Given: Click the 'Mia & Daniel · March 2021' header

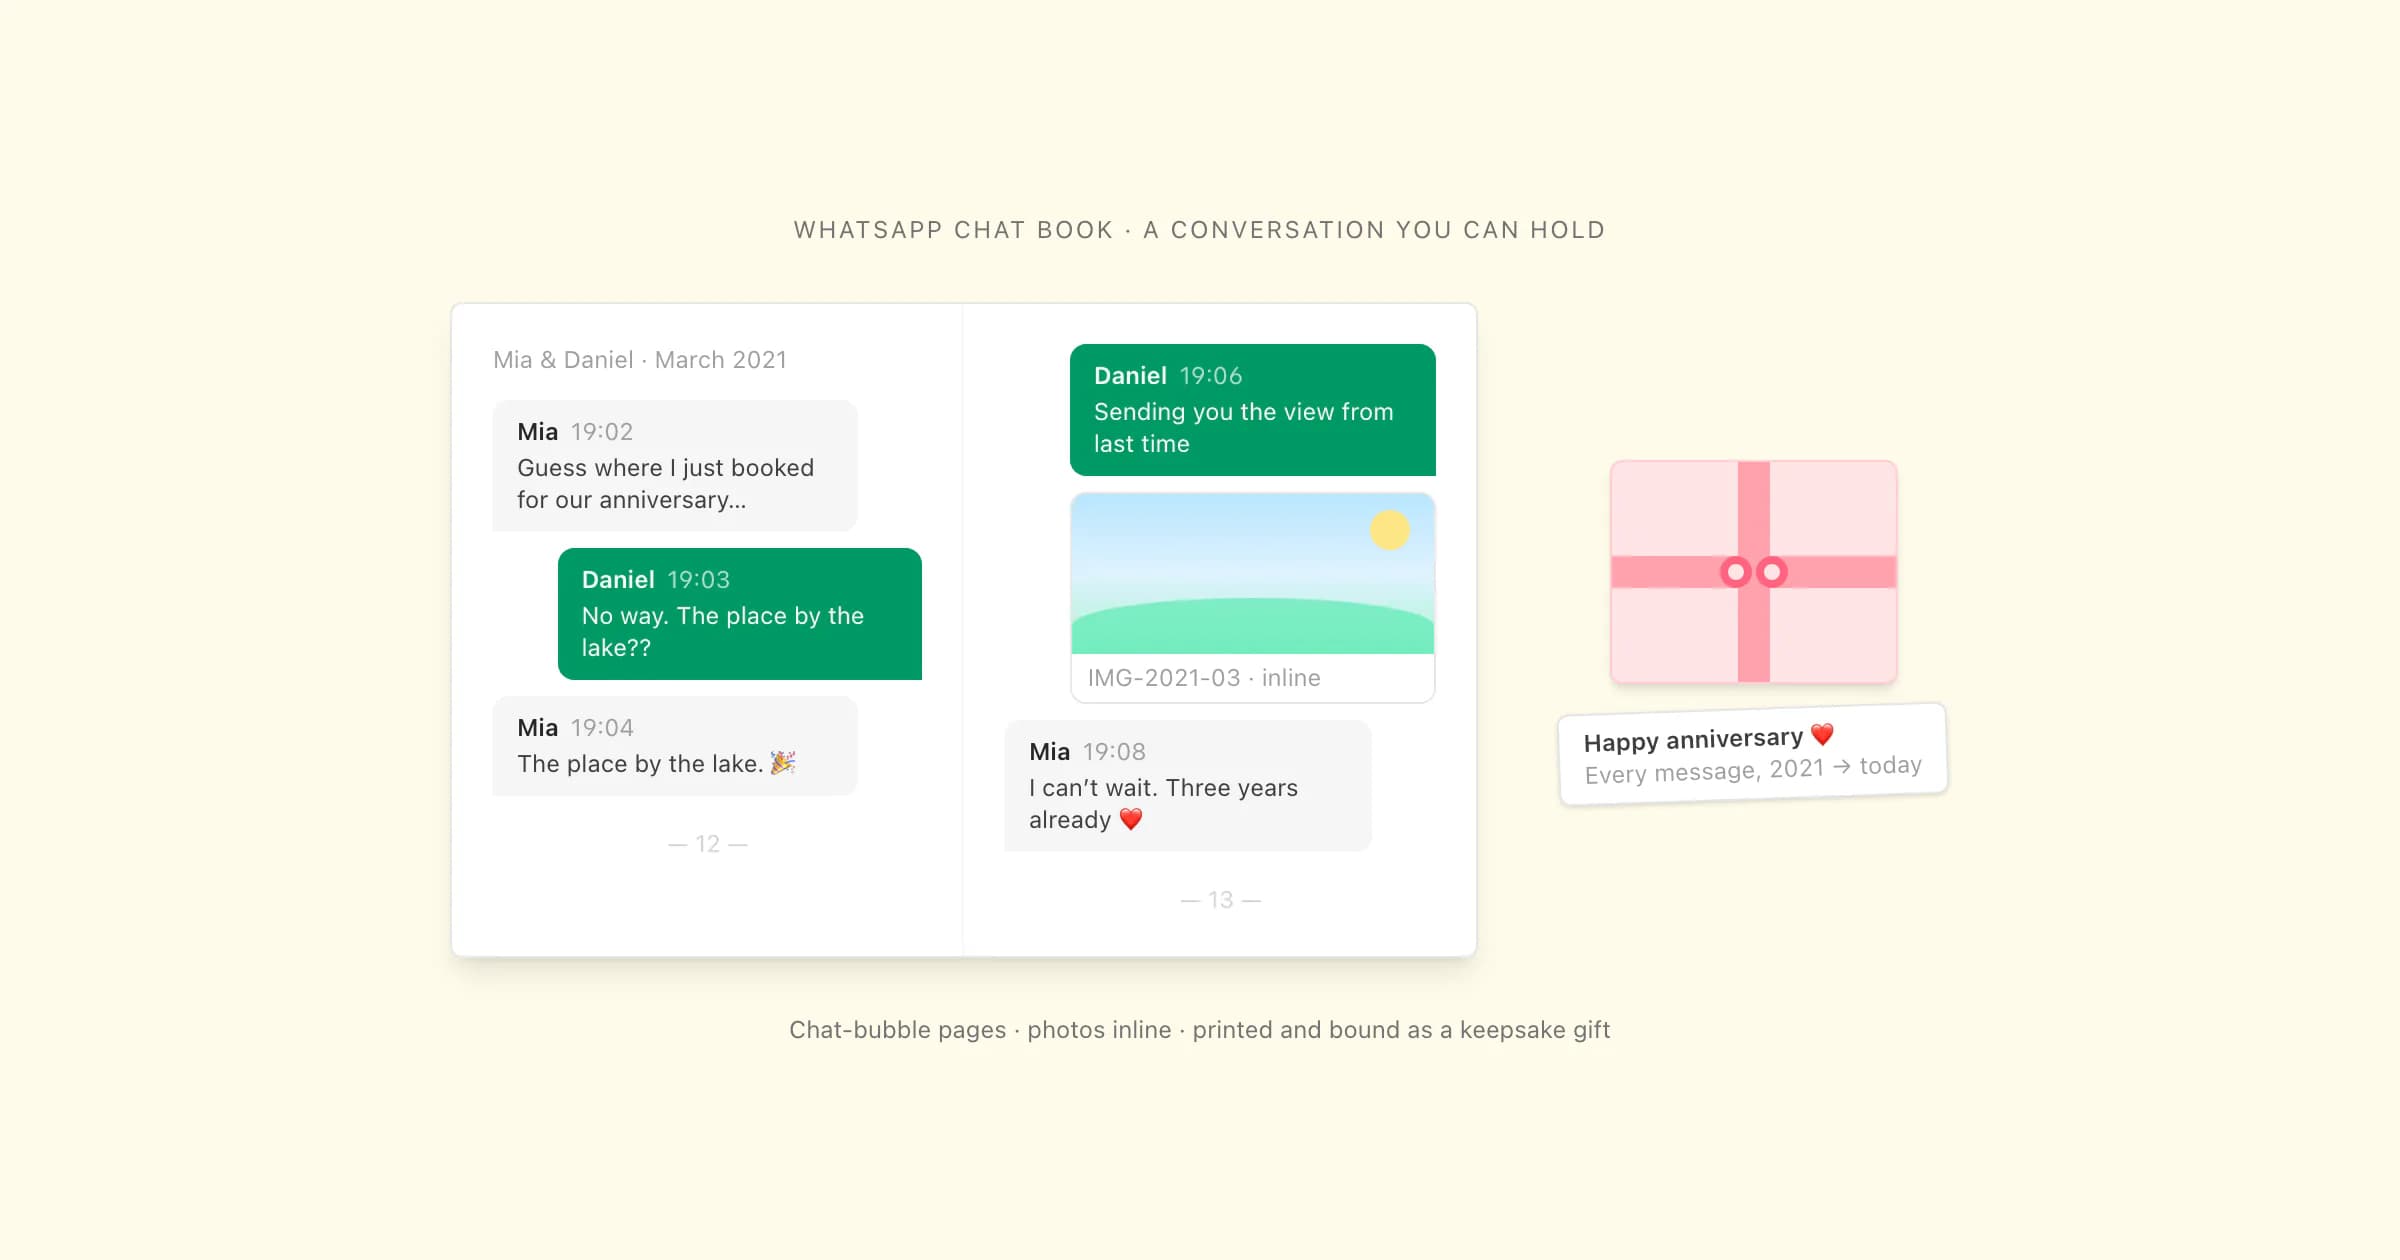Looking at the screenshot, I should [640, 360].
